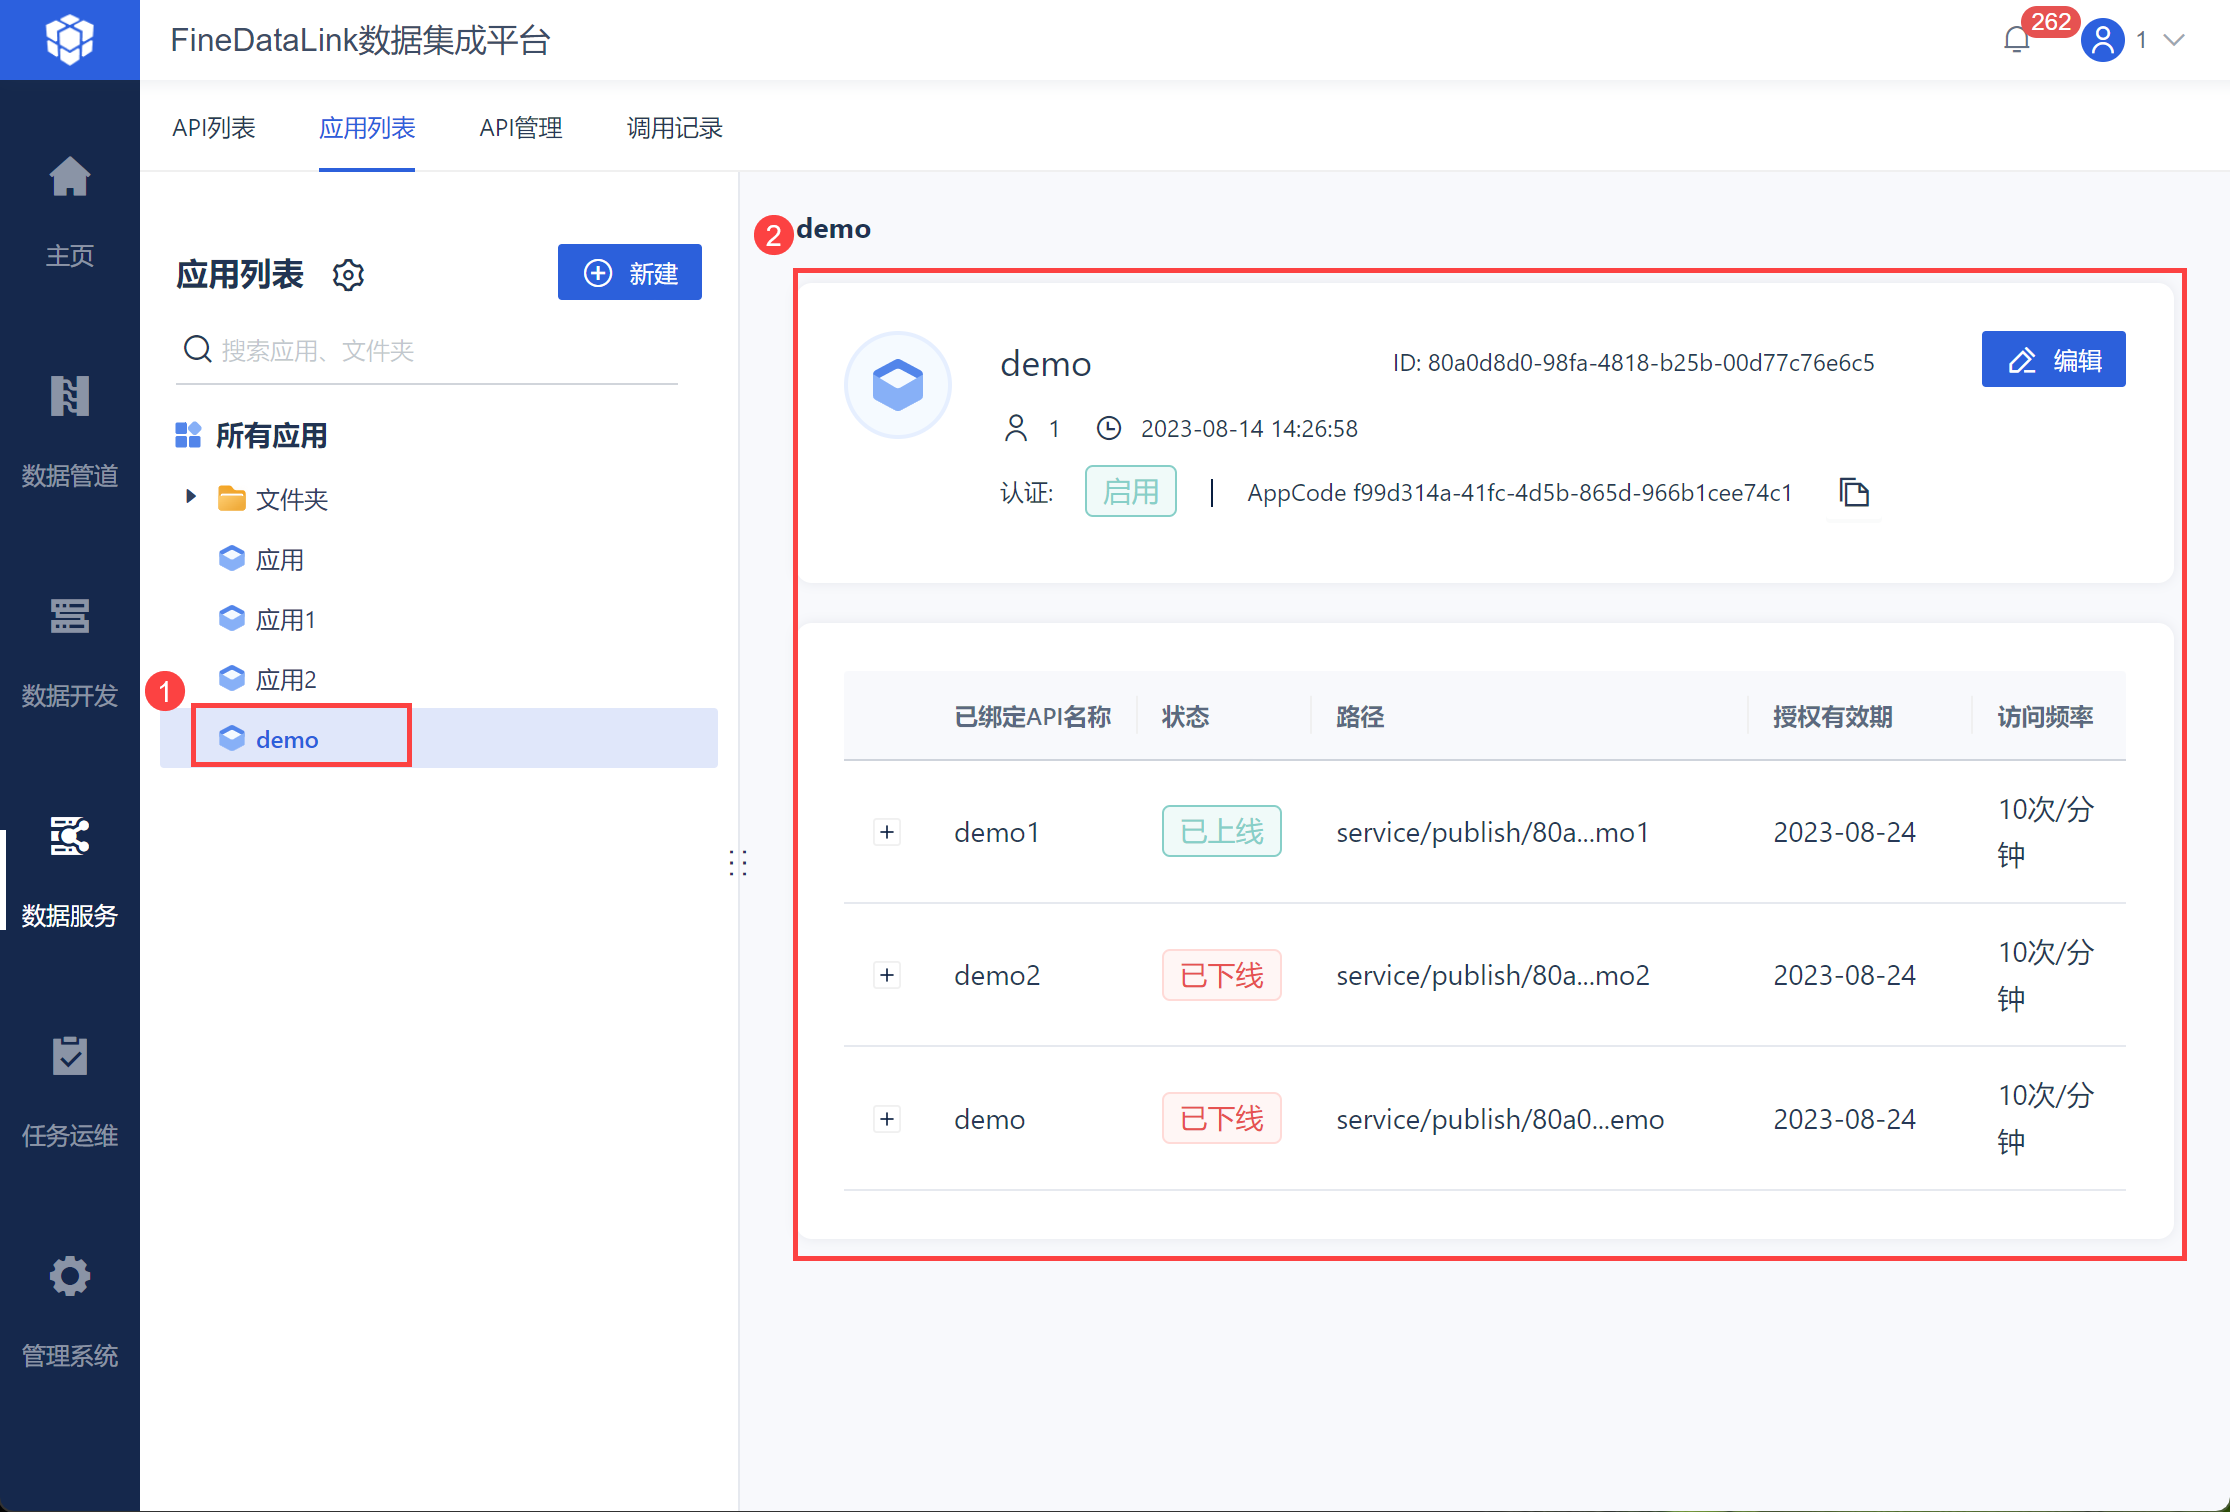Expand the 文件夹 folder tree node

191,497
